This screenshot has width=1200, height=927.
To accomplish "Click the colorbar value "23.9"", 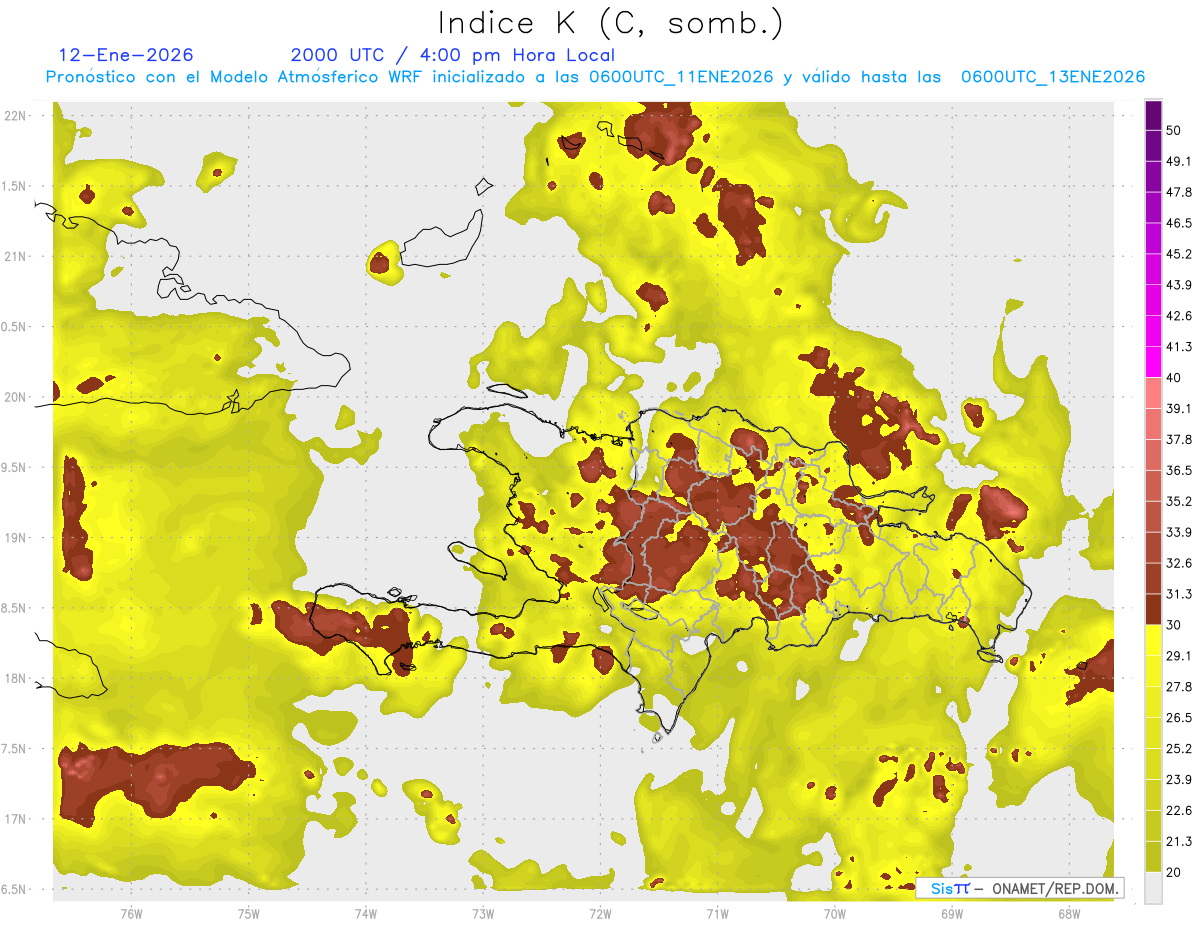I will (x=1179, y=780).
